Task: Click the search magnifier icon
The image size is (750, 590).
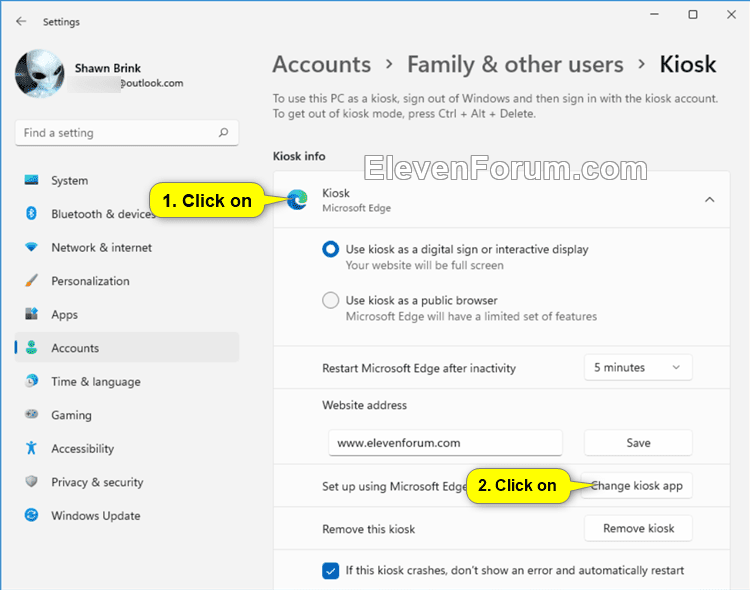Action: [223, 133]
